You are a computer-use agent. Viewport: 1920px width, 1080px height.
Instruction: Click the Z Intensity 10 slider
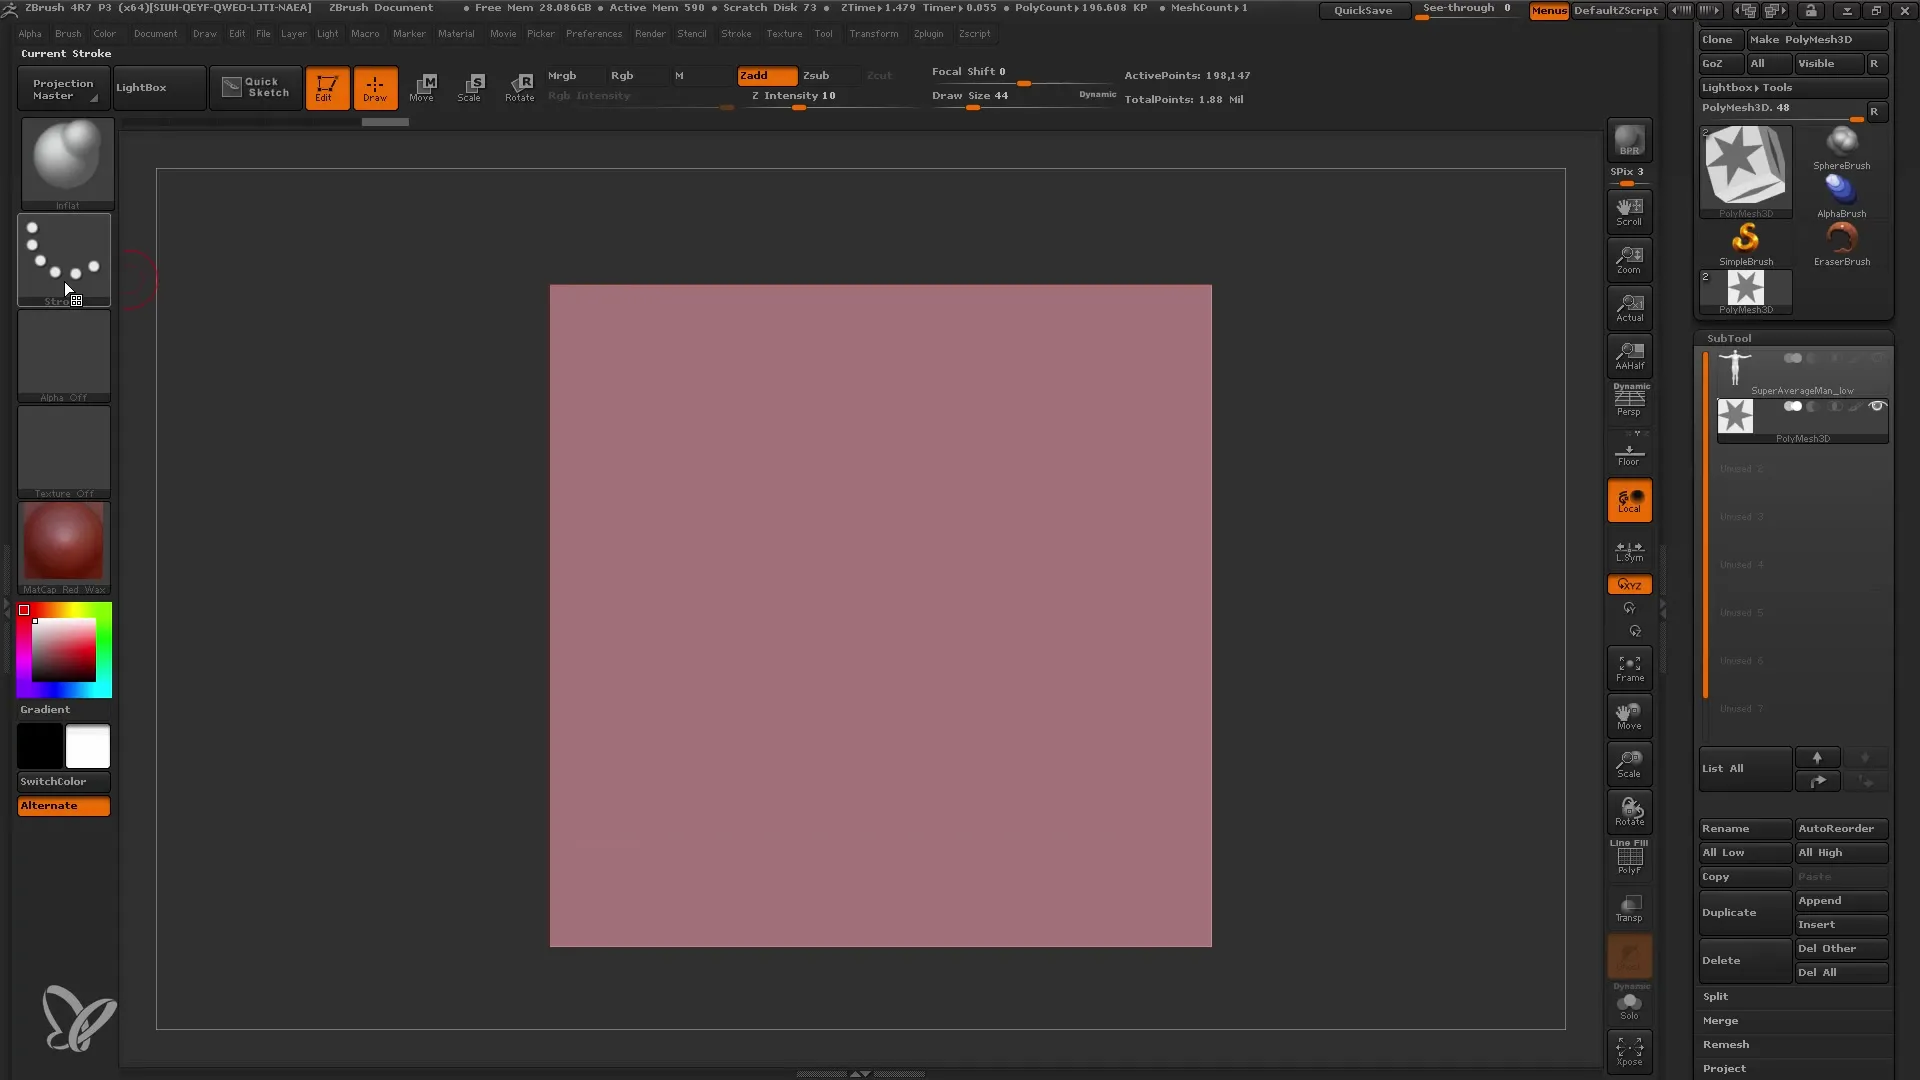[x=798, y=95]
